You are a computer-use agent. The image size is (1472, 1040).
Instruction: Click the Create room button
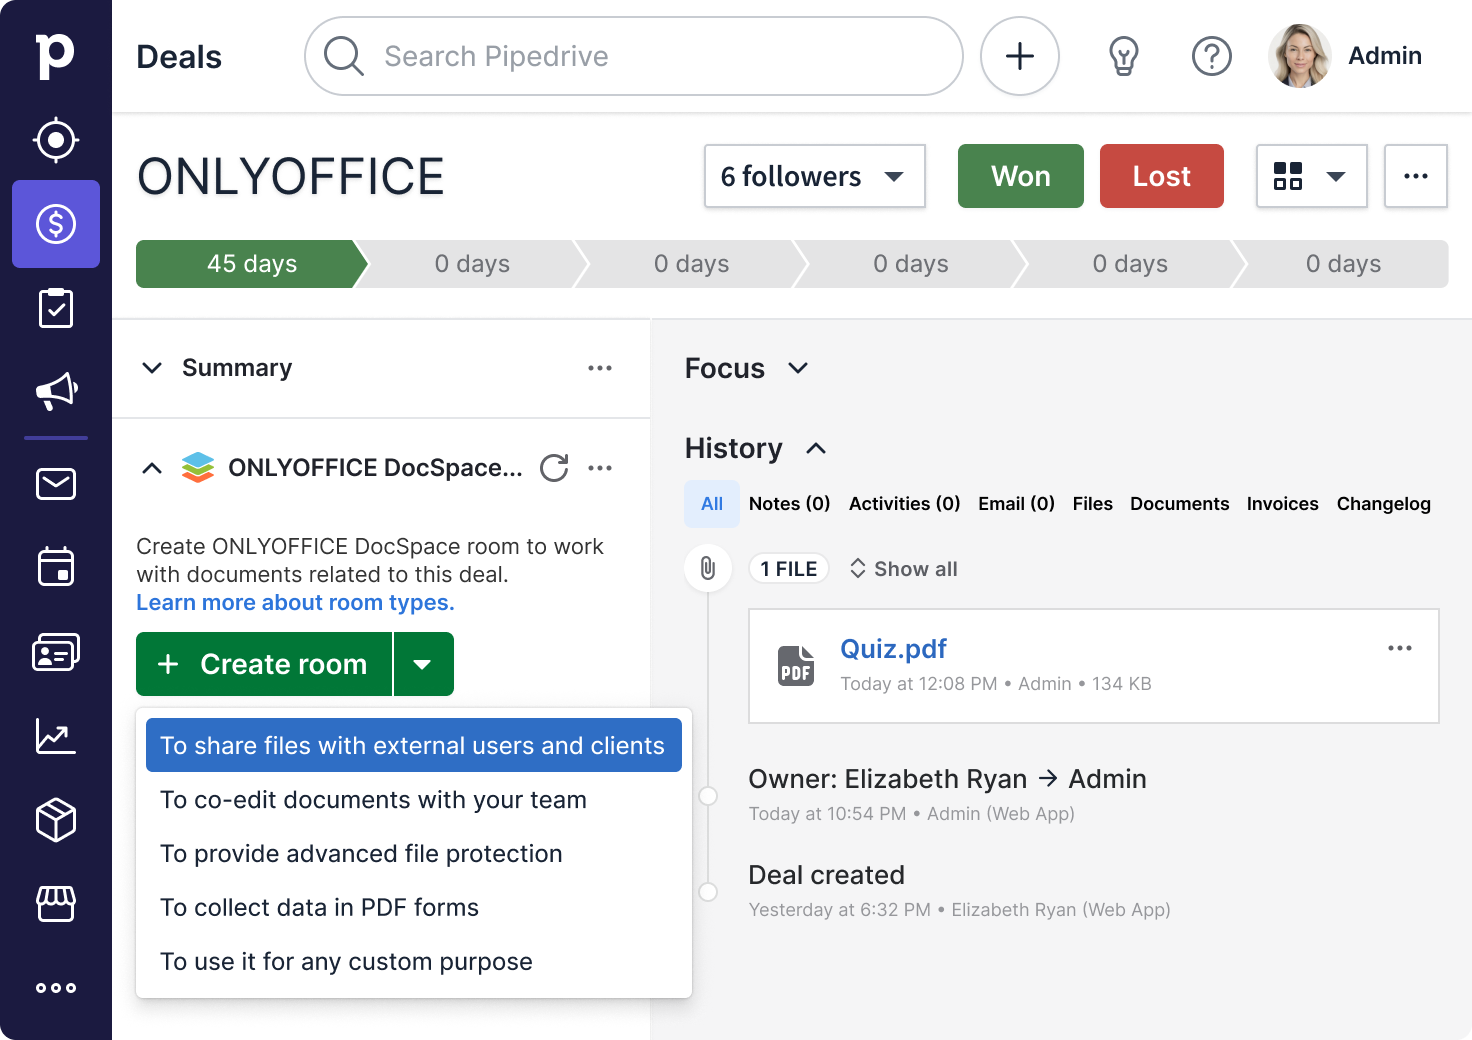click(x=264, y=664)
